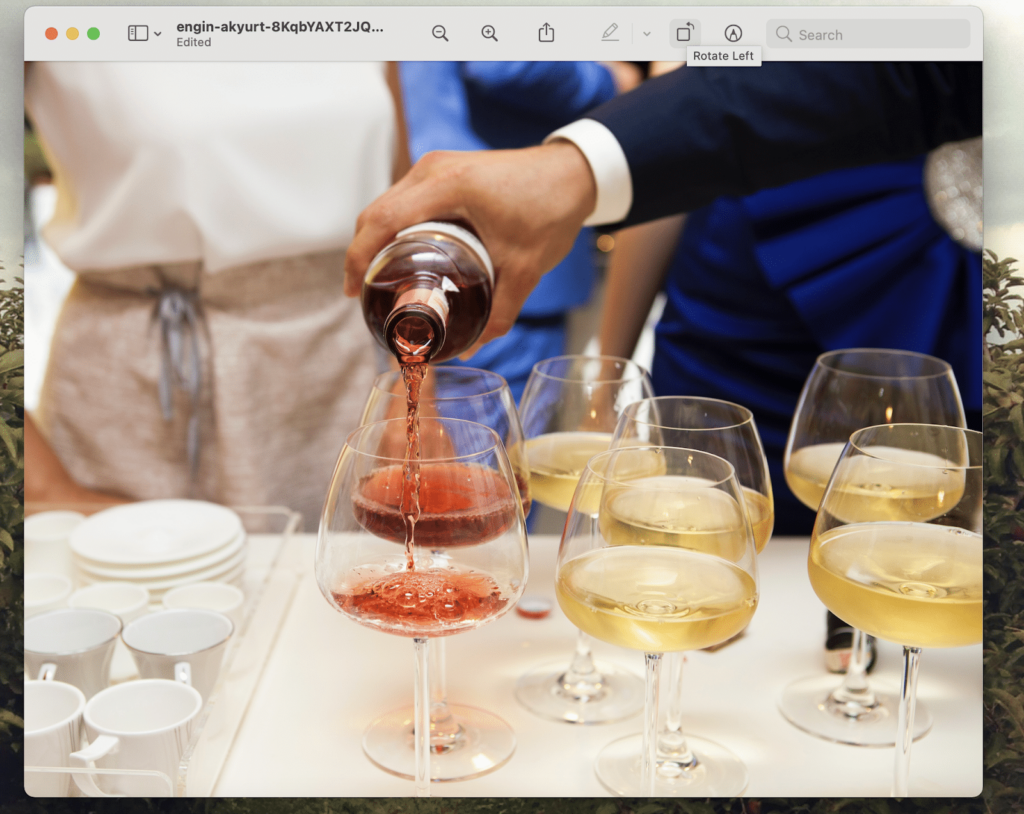1024x814 pixels.
Task: Click the Zoom Out magnifier icon
Action: pyautogui.click(x=440, y=33)
